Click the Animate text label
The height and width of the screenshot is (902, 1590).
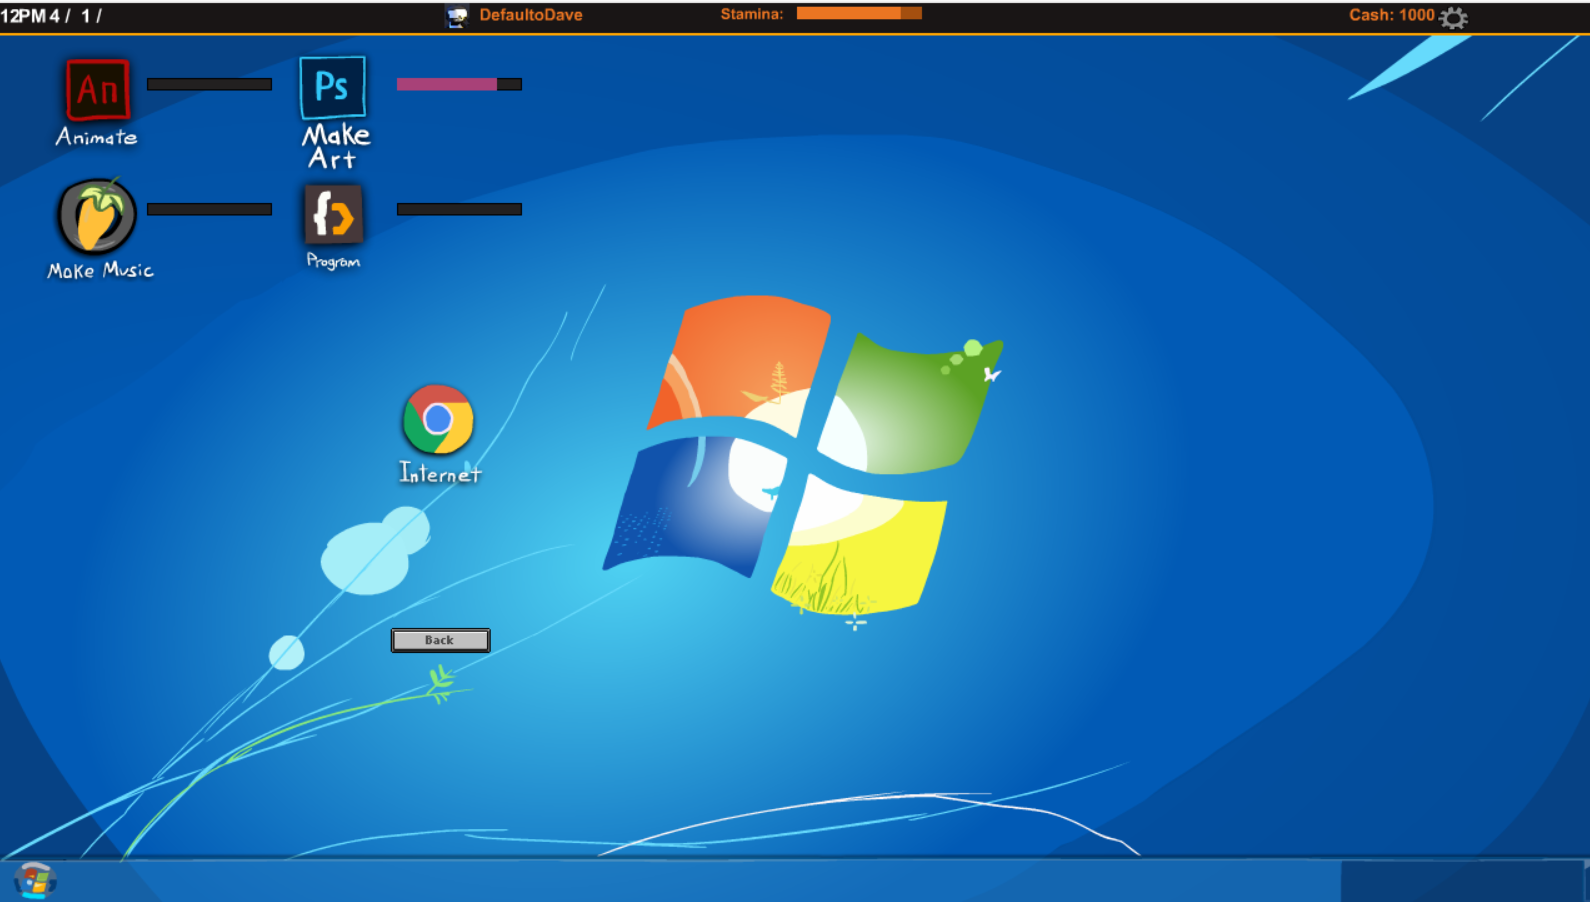[x=96, y=137]
